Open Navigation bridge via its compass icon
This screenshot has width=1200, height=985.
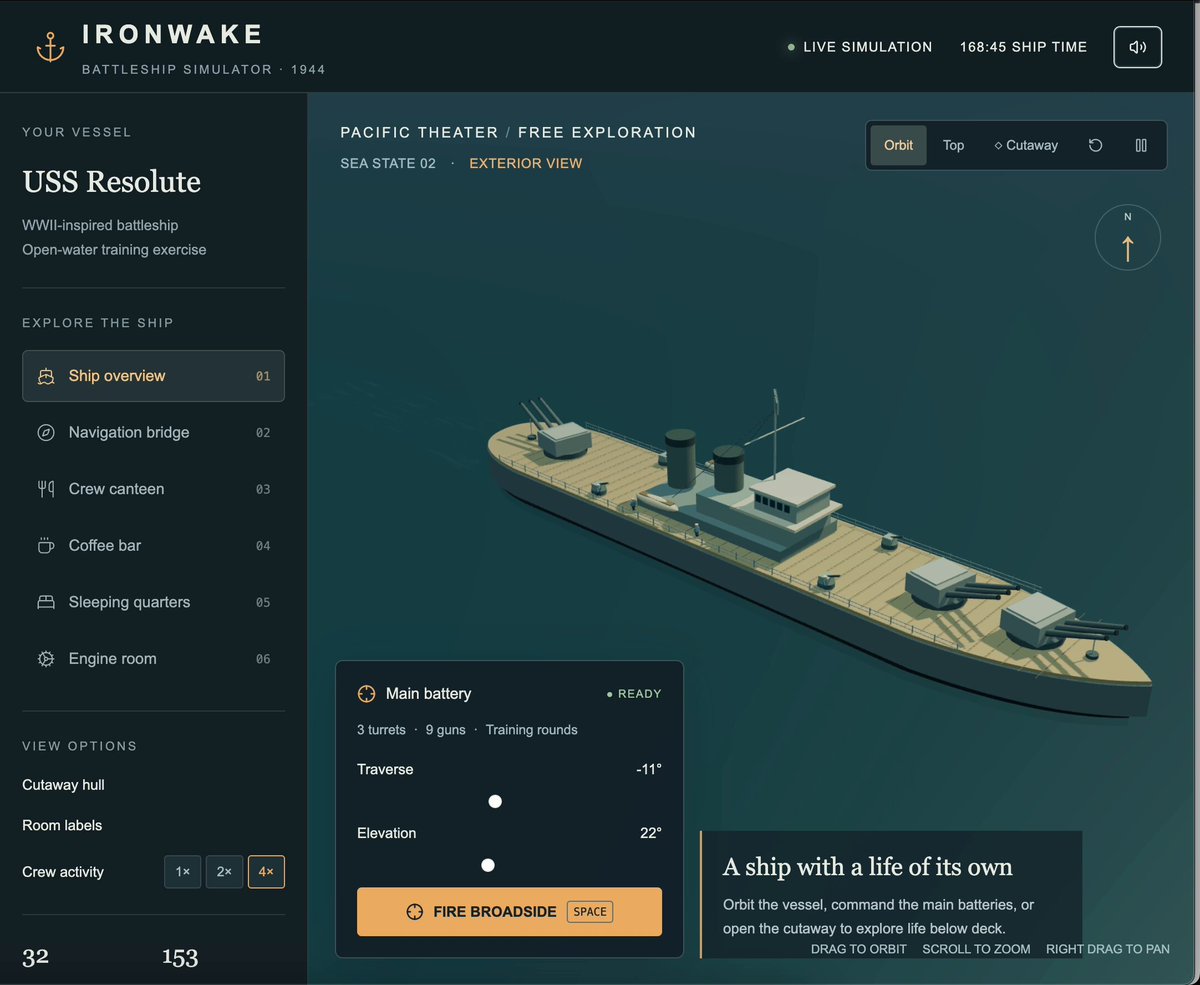(46, 433)
